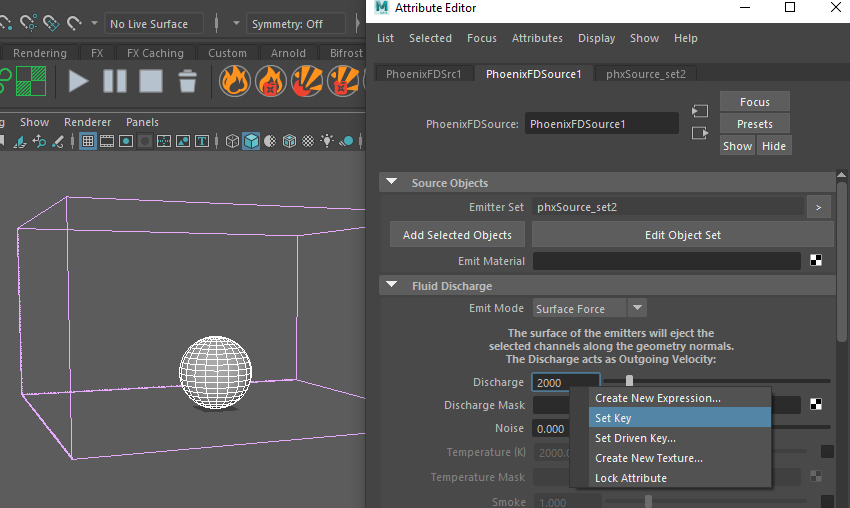Toggle viewport shadows icon
The height and width of the screenshot is (508, 850).
(346, 142)
